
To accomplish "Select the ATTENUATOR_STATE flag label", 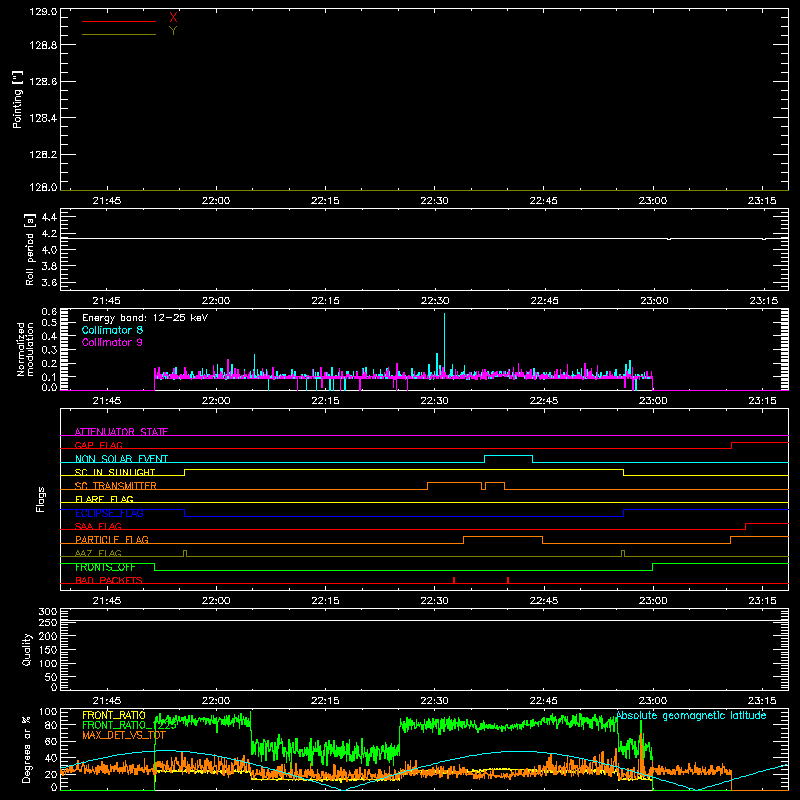I will point(121,432).
